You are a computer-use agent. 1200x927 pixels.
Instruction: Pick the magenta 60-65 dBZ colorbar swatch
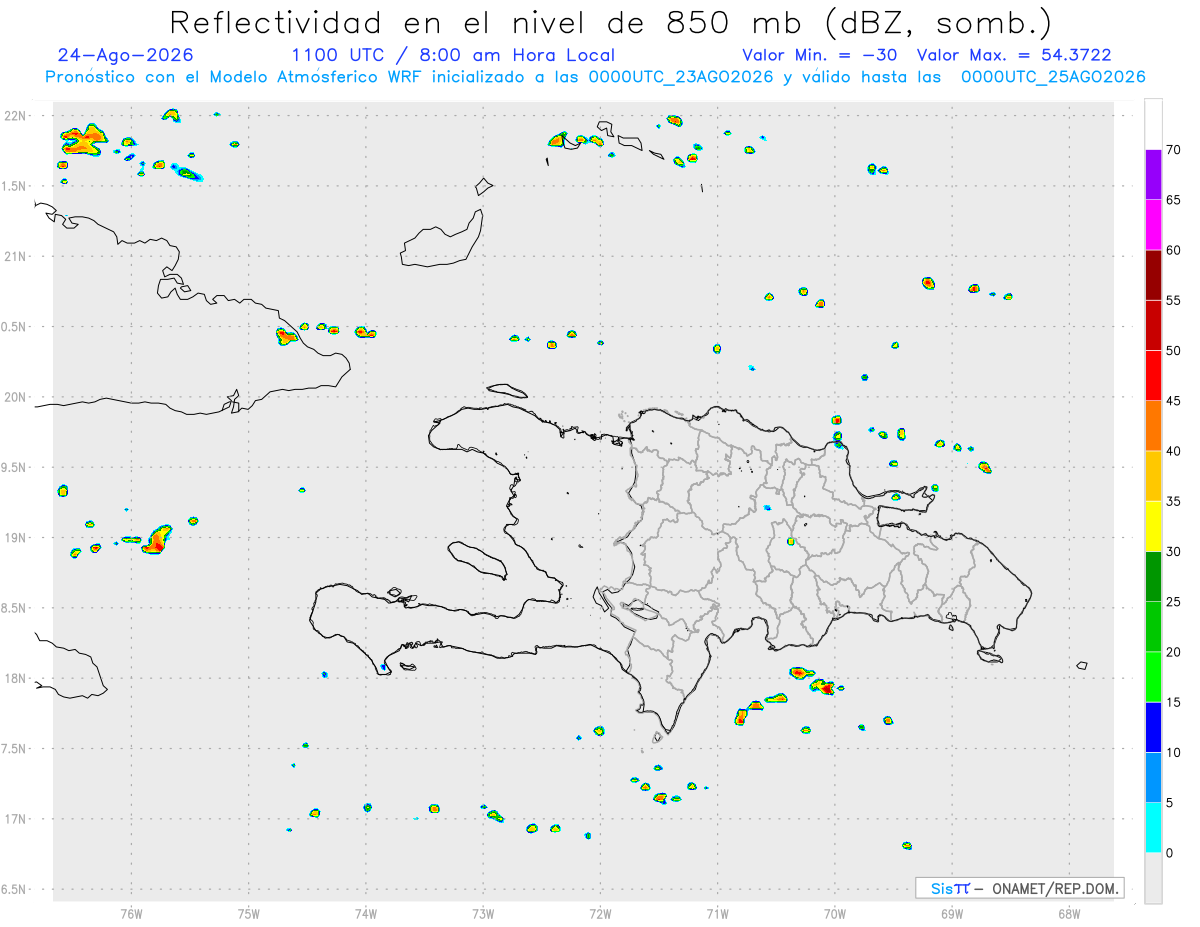1153,225
